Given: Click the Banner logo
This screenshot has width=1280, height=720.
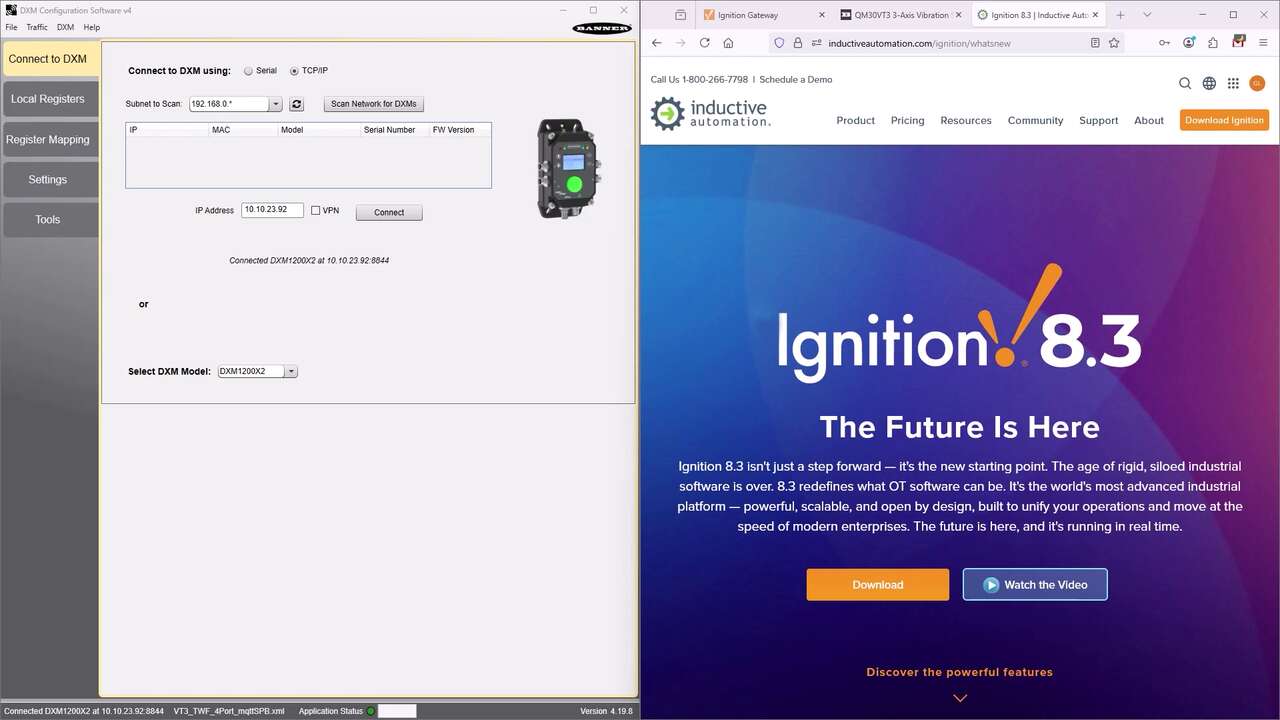Looking at the screenshot, I should tap(601, 27).
